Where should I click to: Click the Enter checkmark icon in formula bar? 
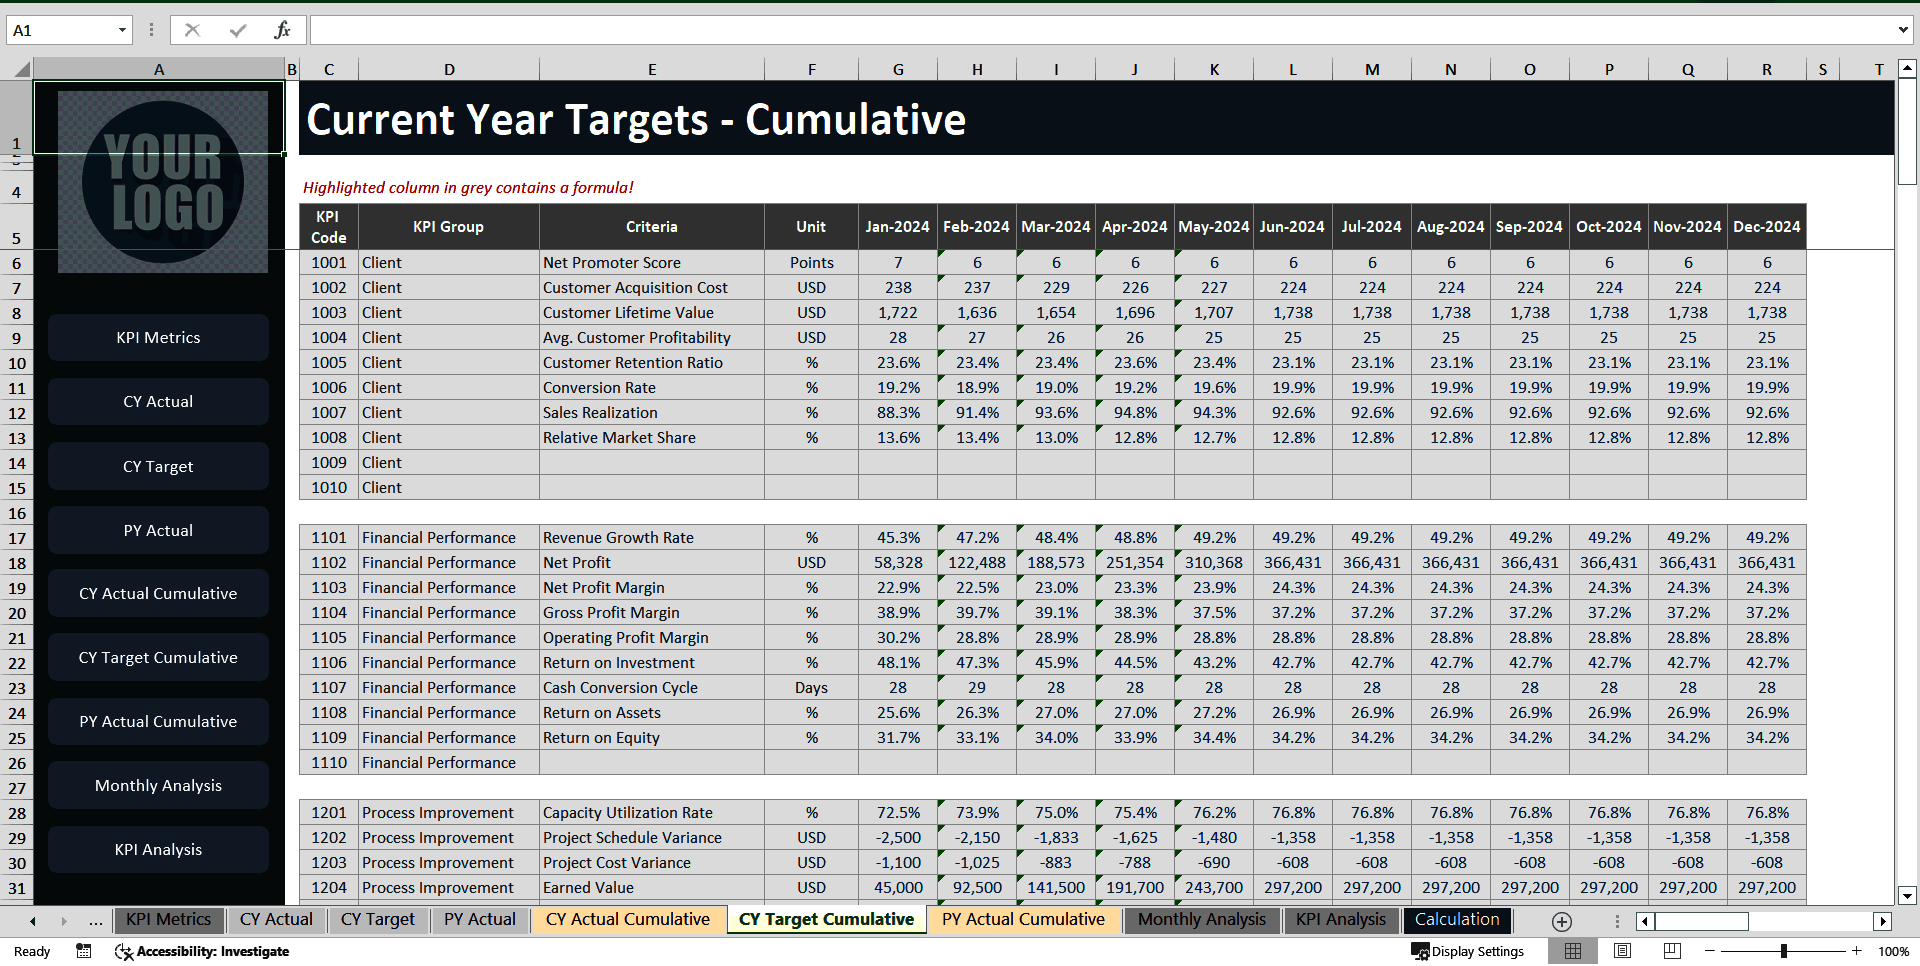click(237, 30)
